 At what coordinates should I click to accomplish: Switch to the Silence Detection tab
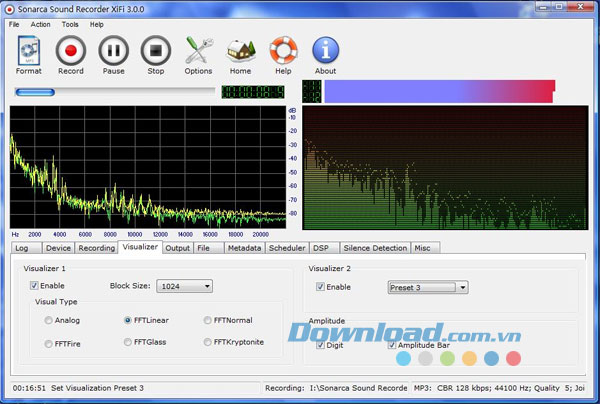point(375,248)
